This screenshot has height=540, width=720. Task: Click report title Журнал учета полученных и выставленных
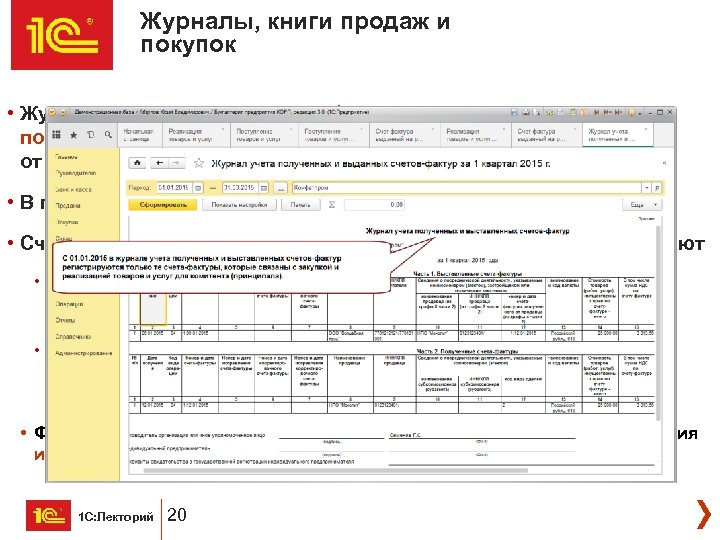click(x=467, y=231)
